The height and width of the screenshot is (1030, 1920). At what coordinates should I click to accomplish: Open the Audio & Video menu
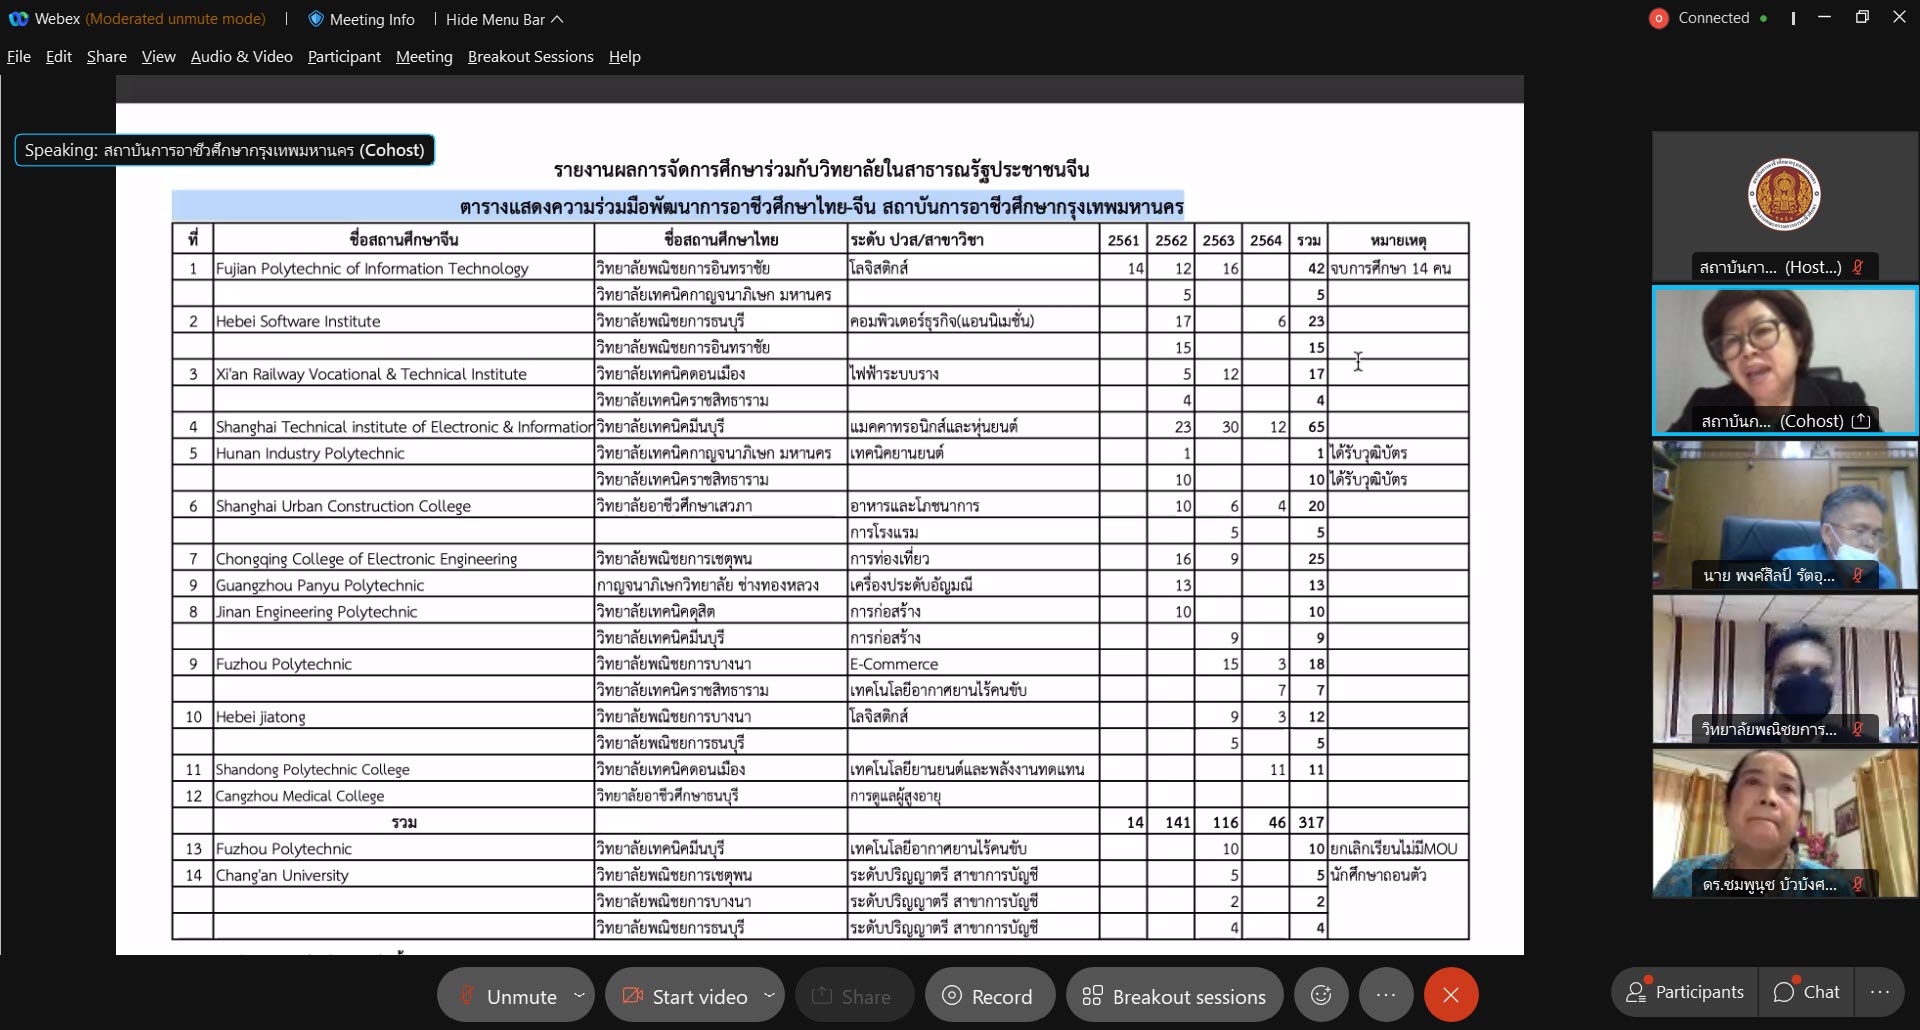242,57
